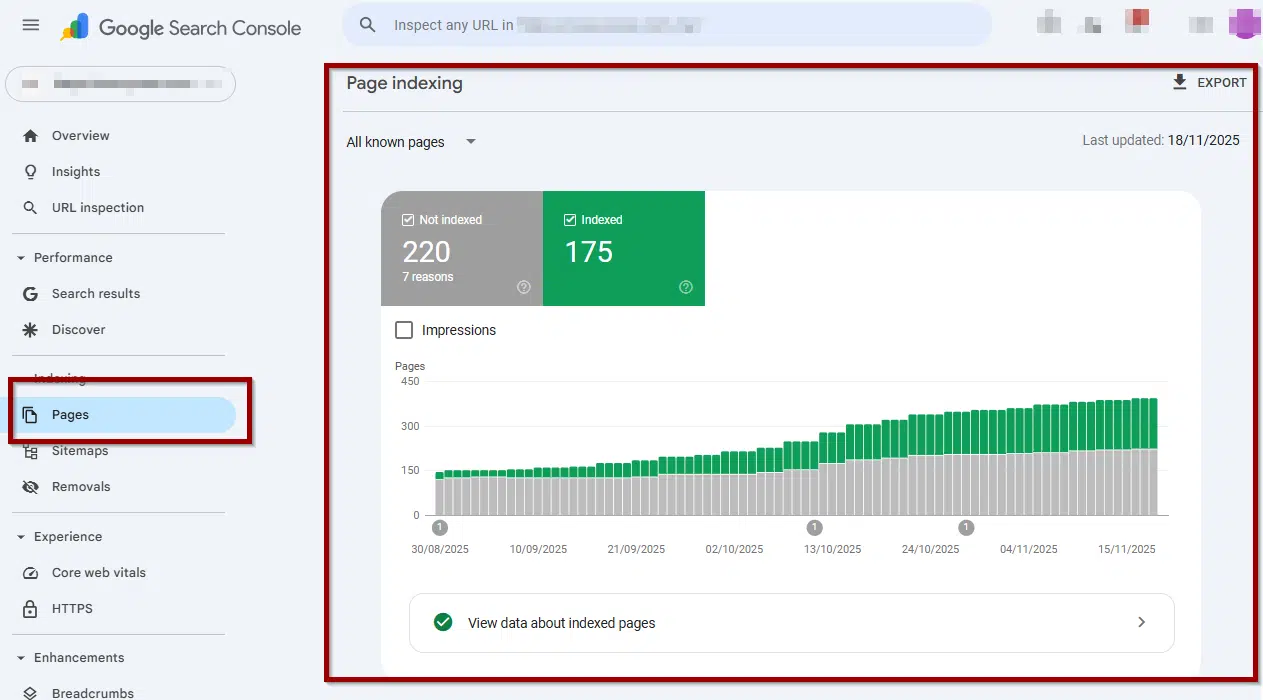This screenshot has width=1263, height=700.
Task: Uncheck the Indexed checkbox
Action: click(570, 220)
